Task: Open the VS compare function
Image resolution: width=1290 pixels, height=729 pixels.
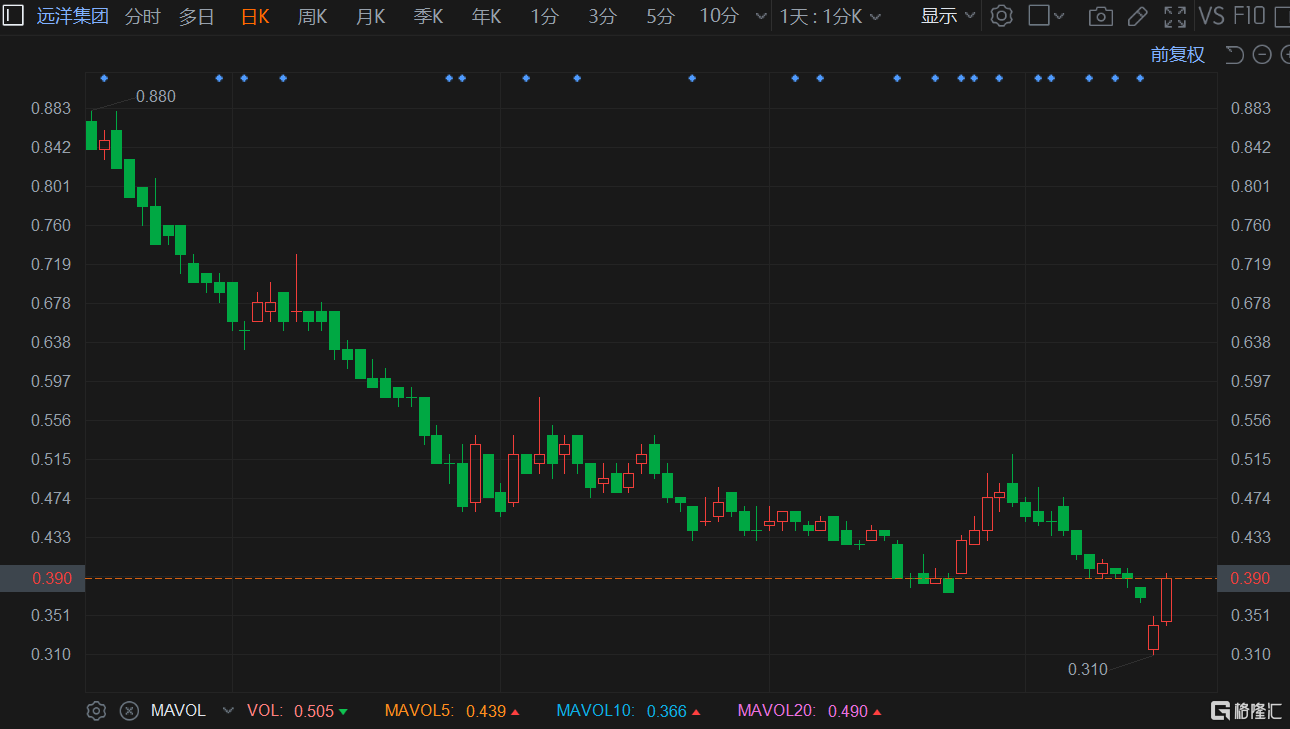Action: tap(1211, 16)
